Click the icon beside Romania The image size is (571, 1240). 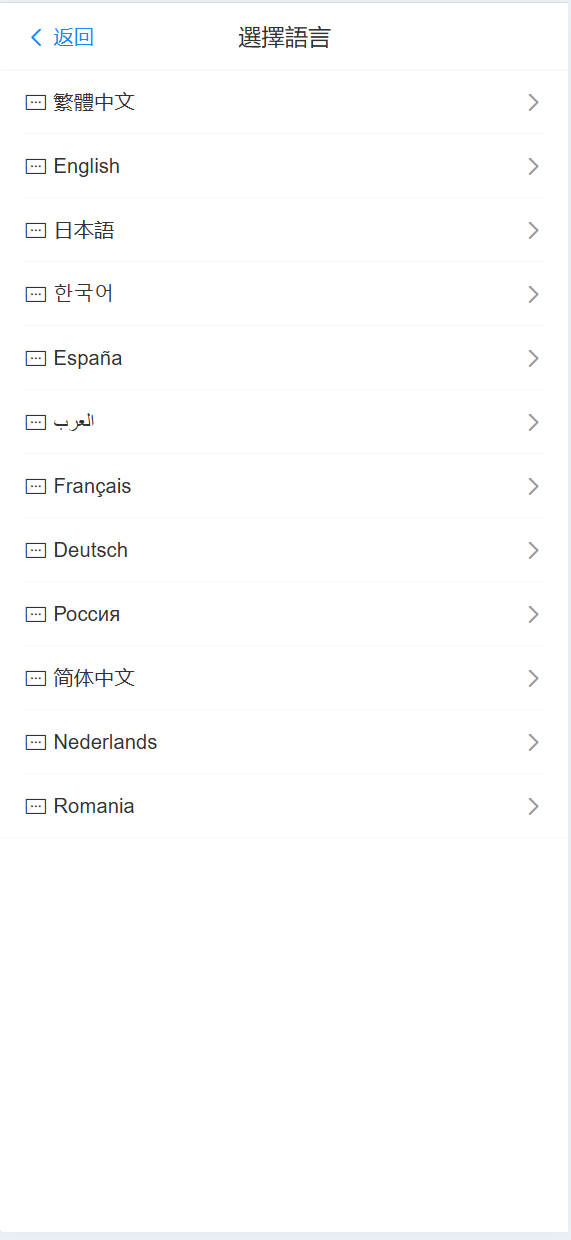click(36, 806)
